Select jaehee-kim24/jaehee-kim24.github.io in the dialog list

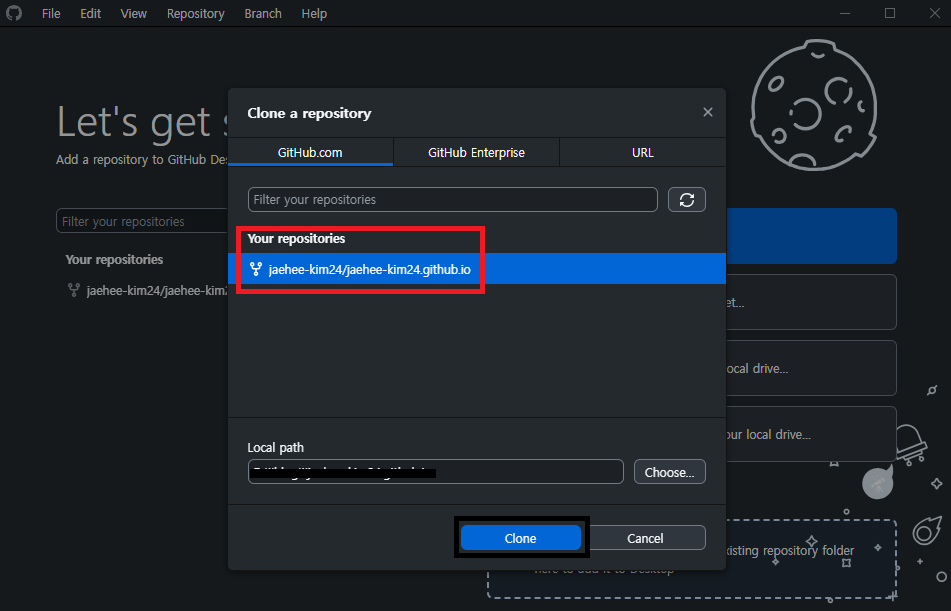477,269
